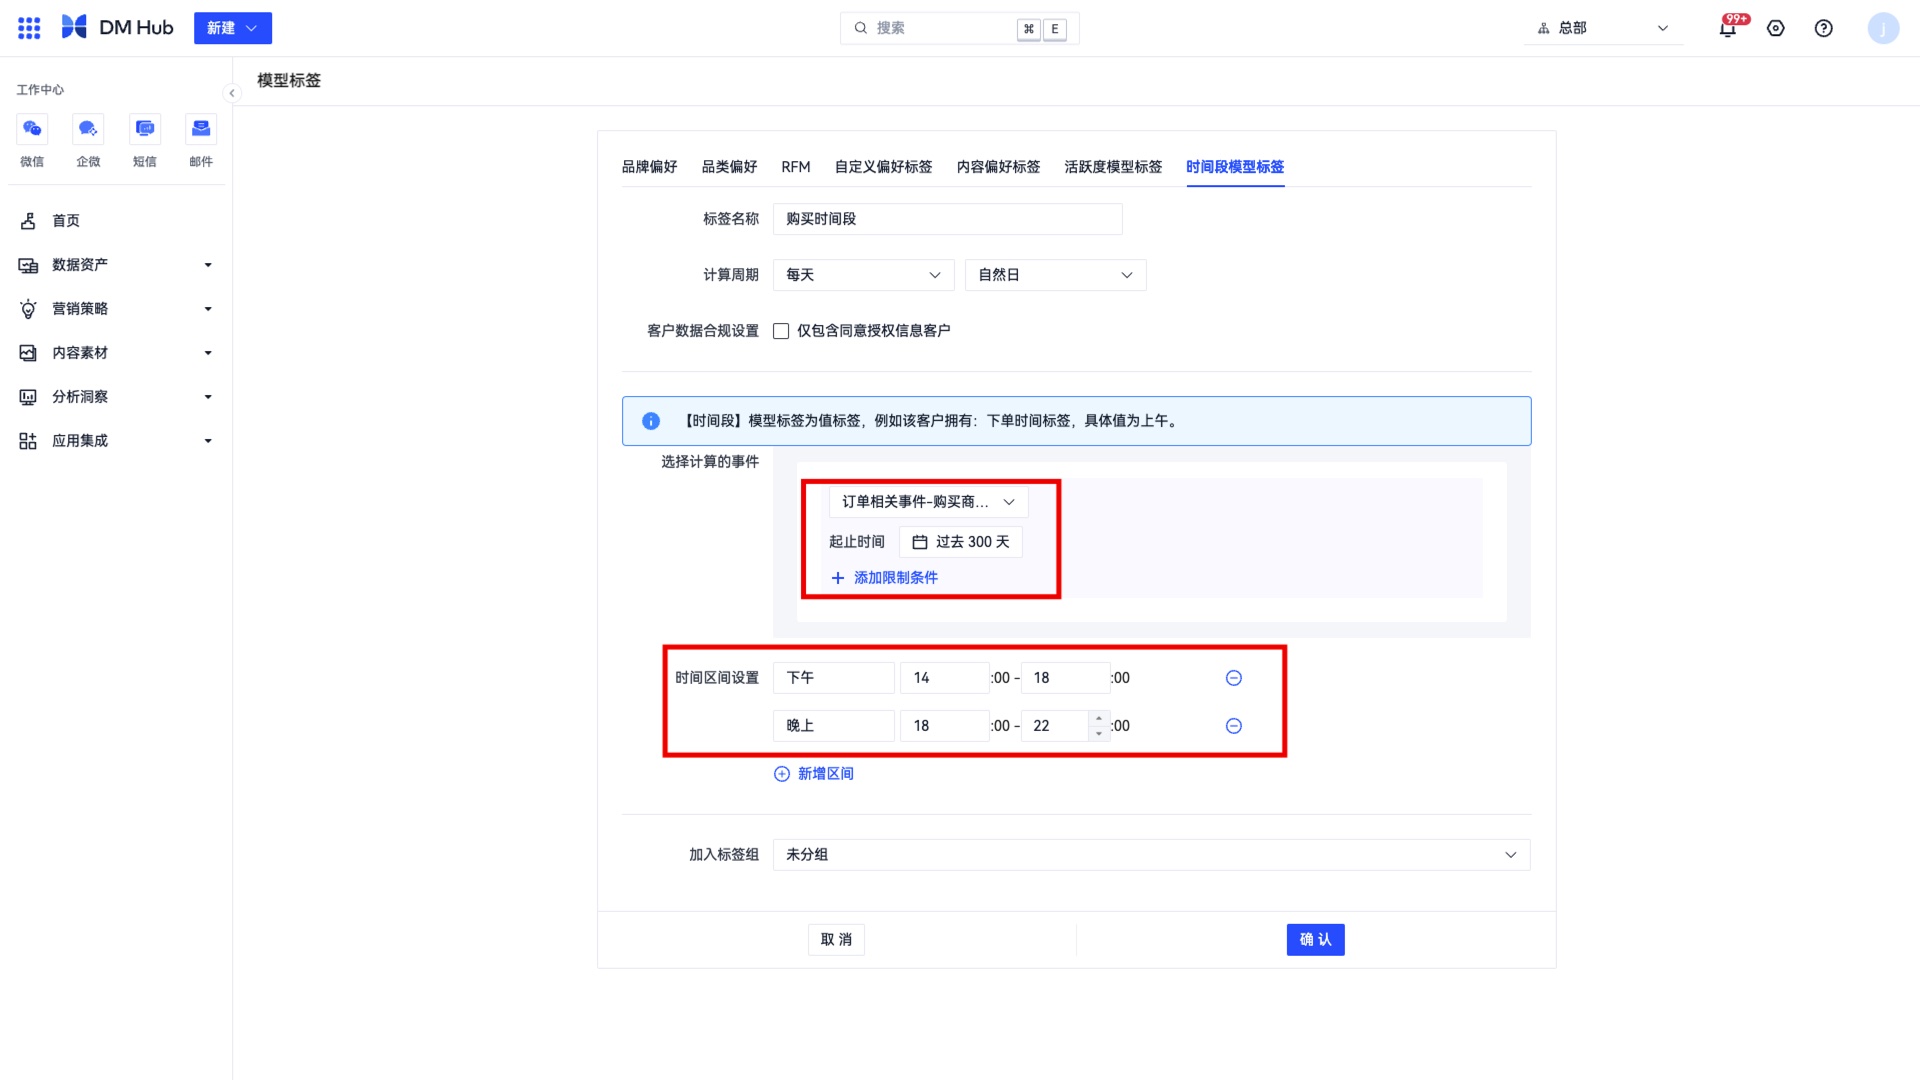The height and width of the screenshot is (1080, 1920).
Task: Expand the 营销策略 menu arrow
Action: tap(208, 309)
